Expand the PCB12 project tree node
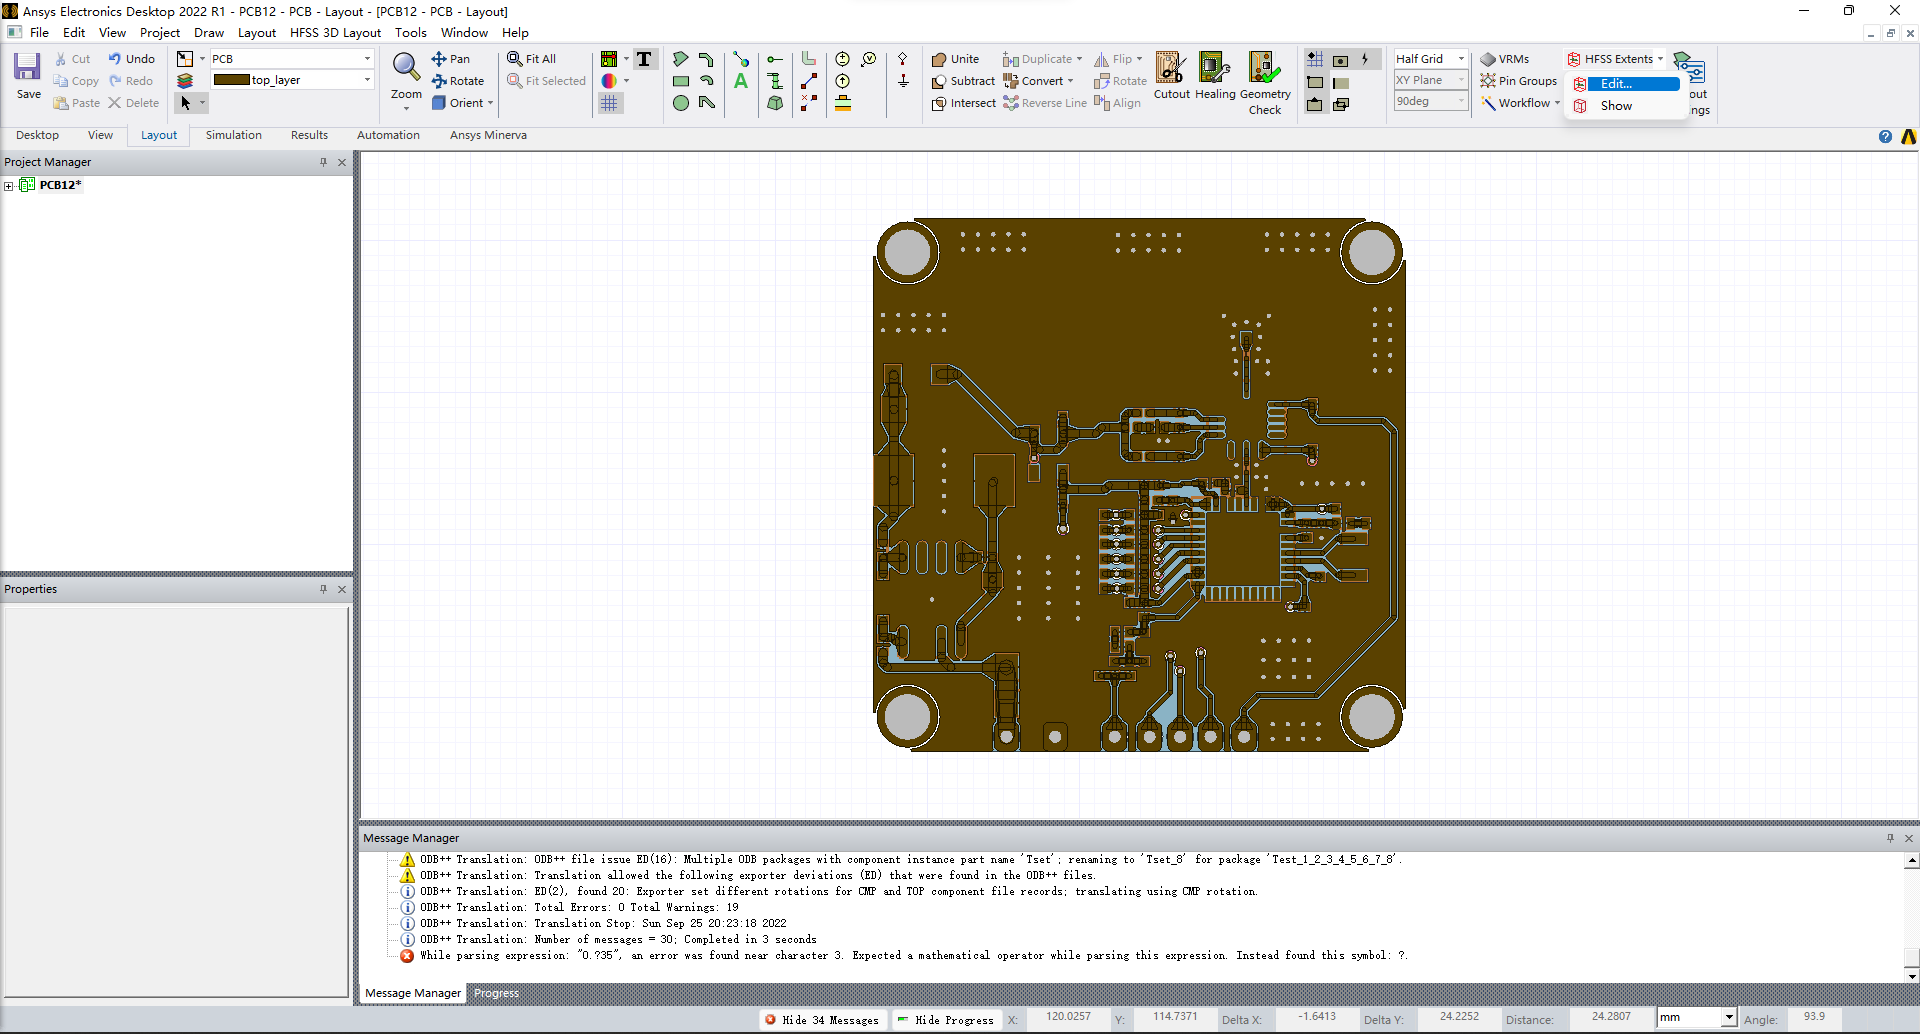Image resolution: width=1920 pixels, height=1034 pixels. point(9,185)
